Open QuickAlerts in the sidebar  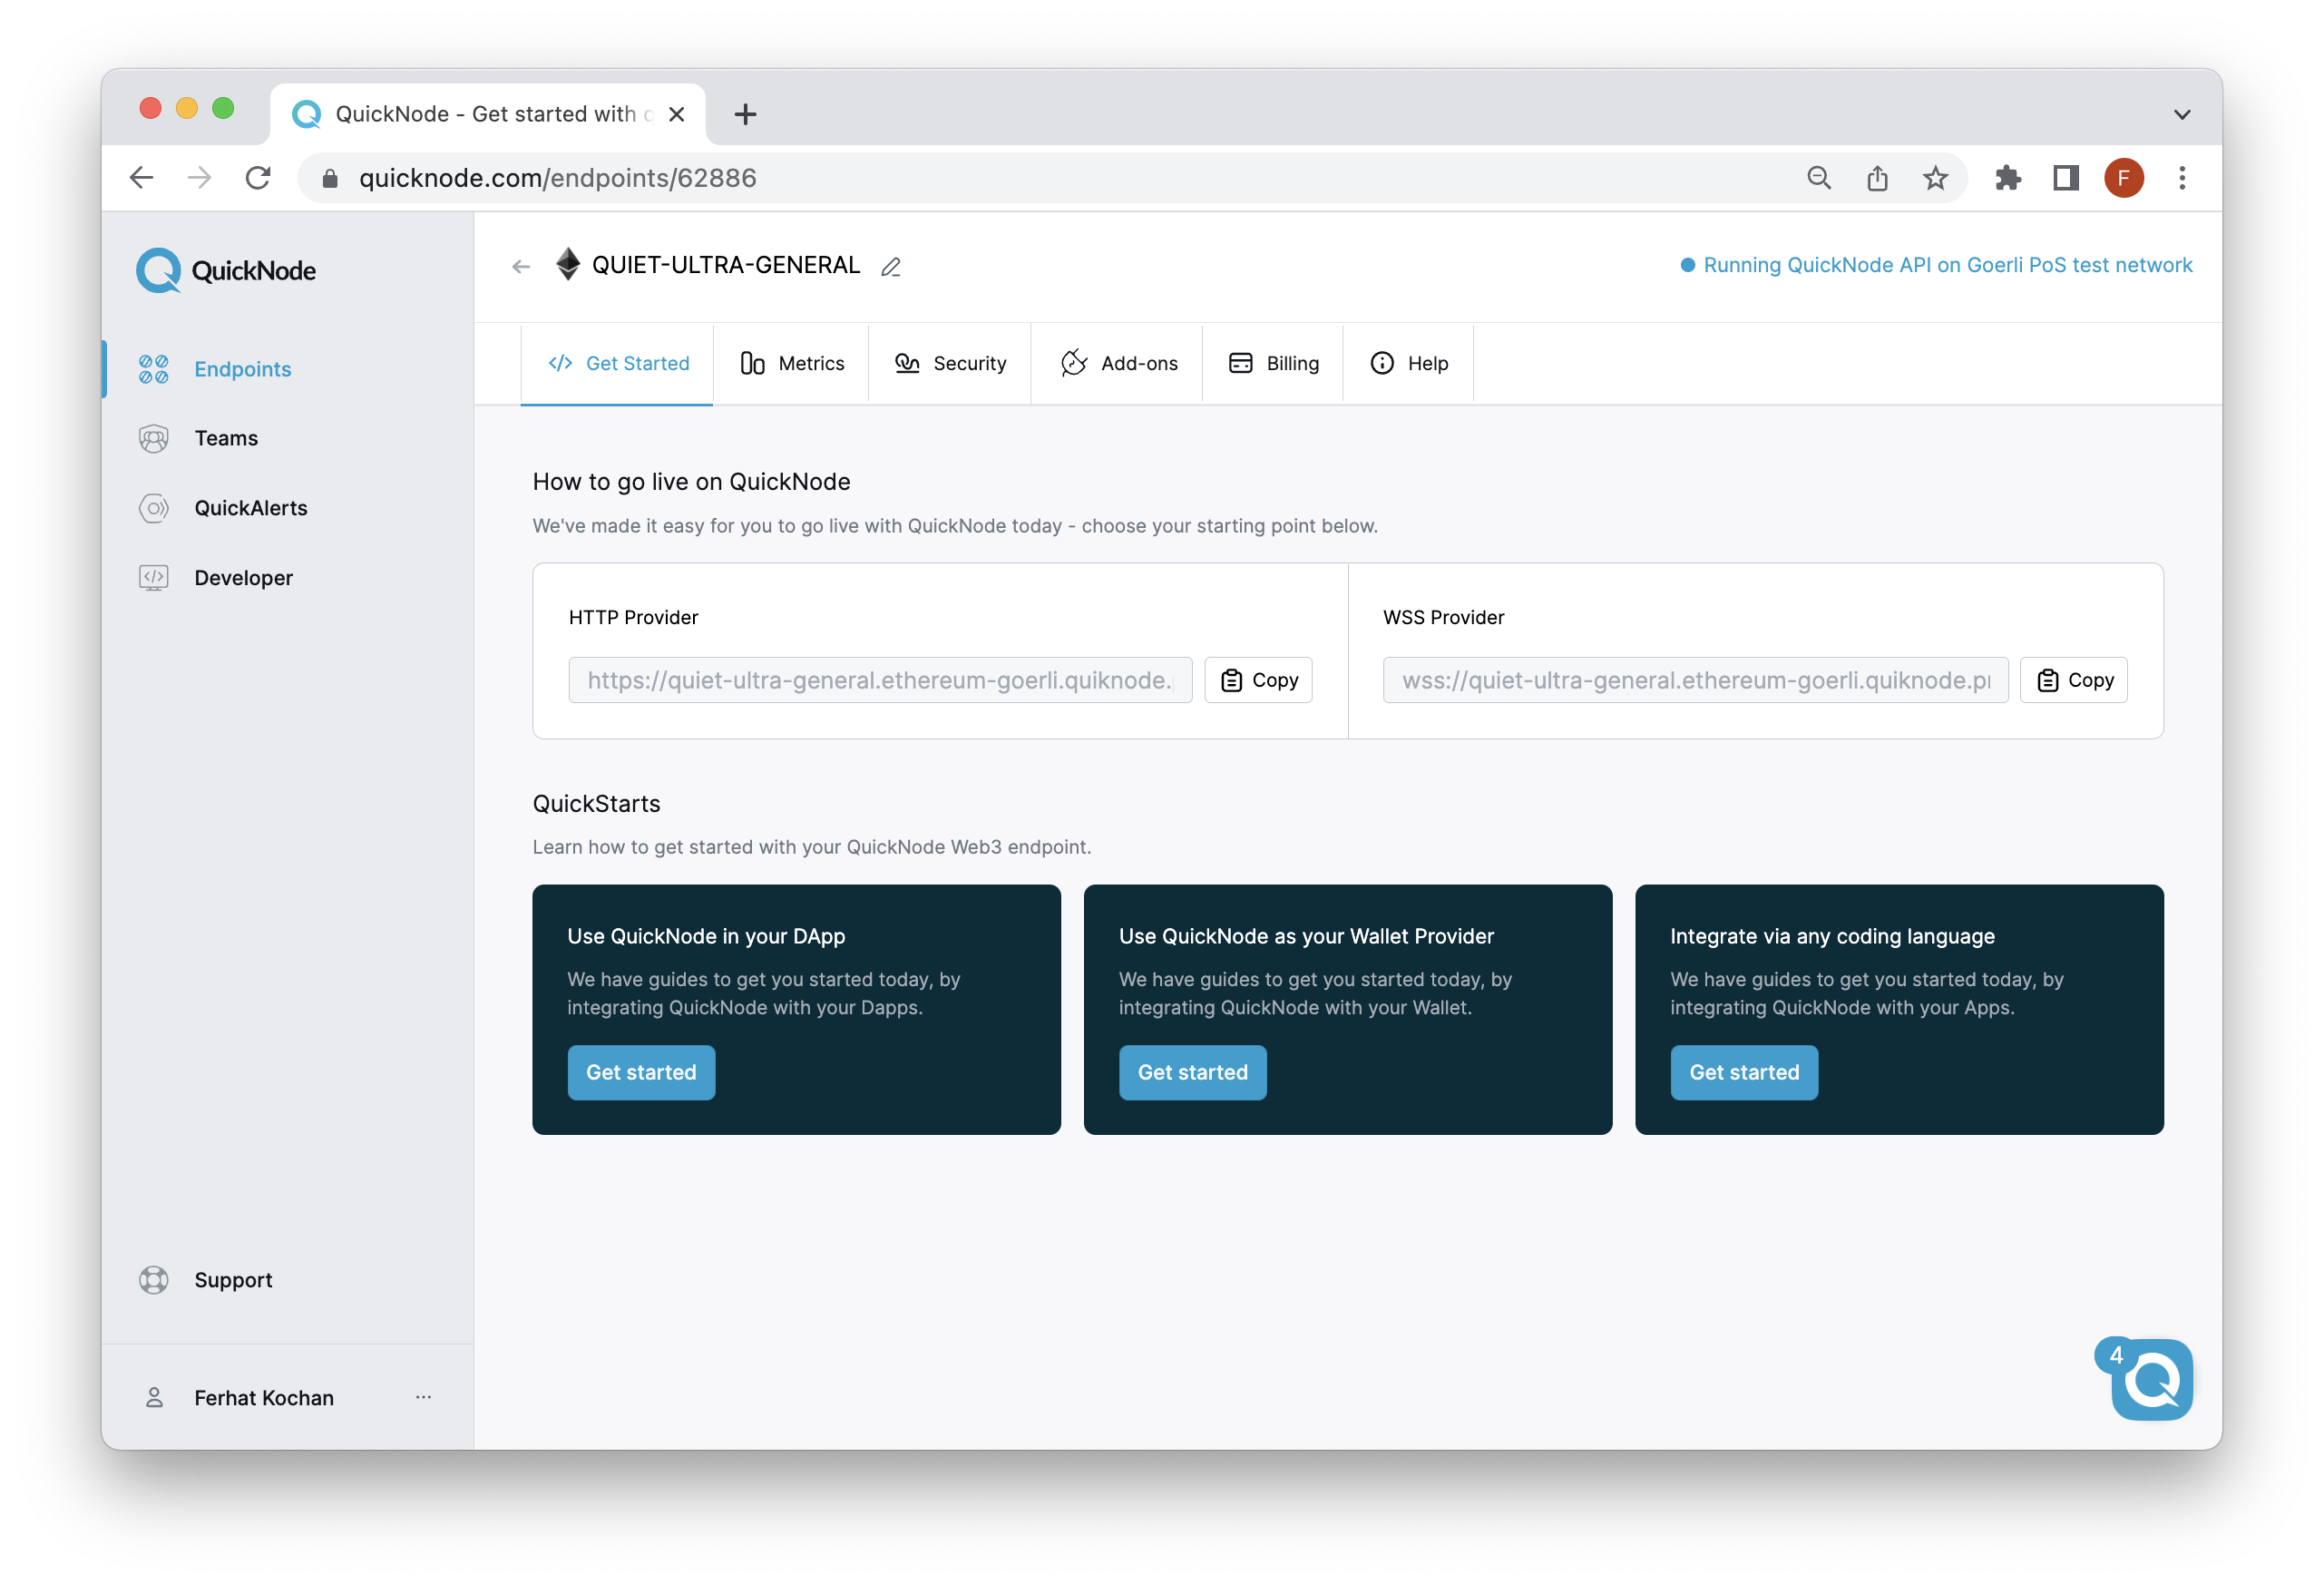pos(250,508)
